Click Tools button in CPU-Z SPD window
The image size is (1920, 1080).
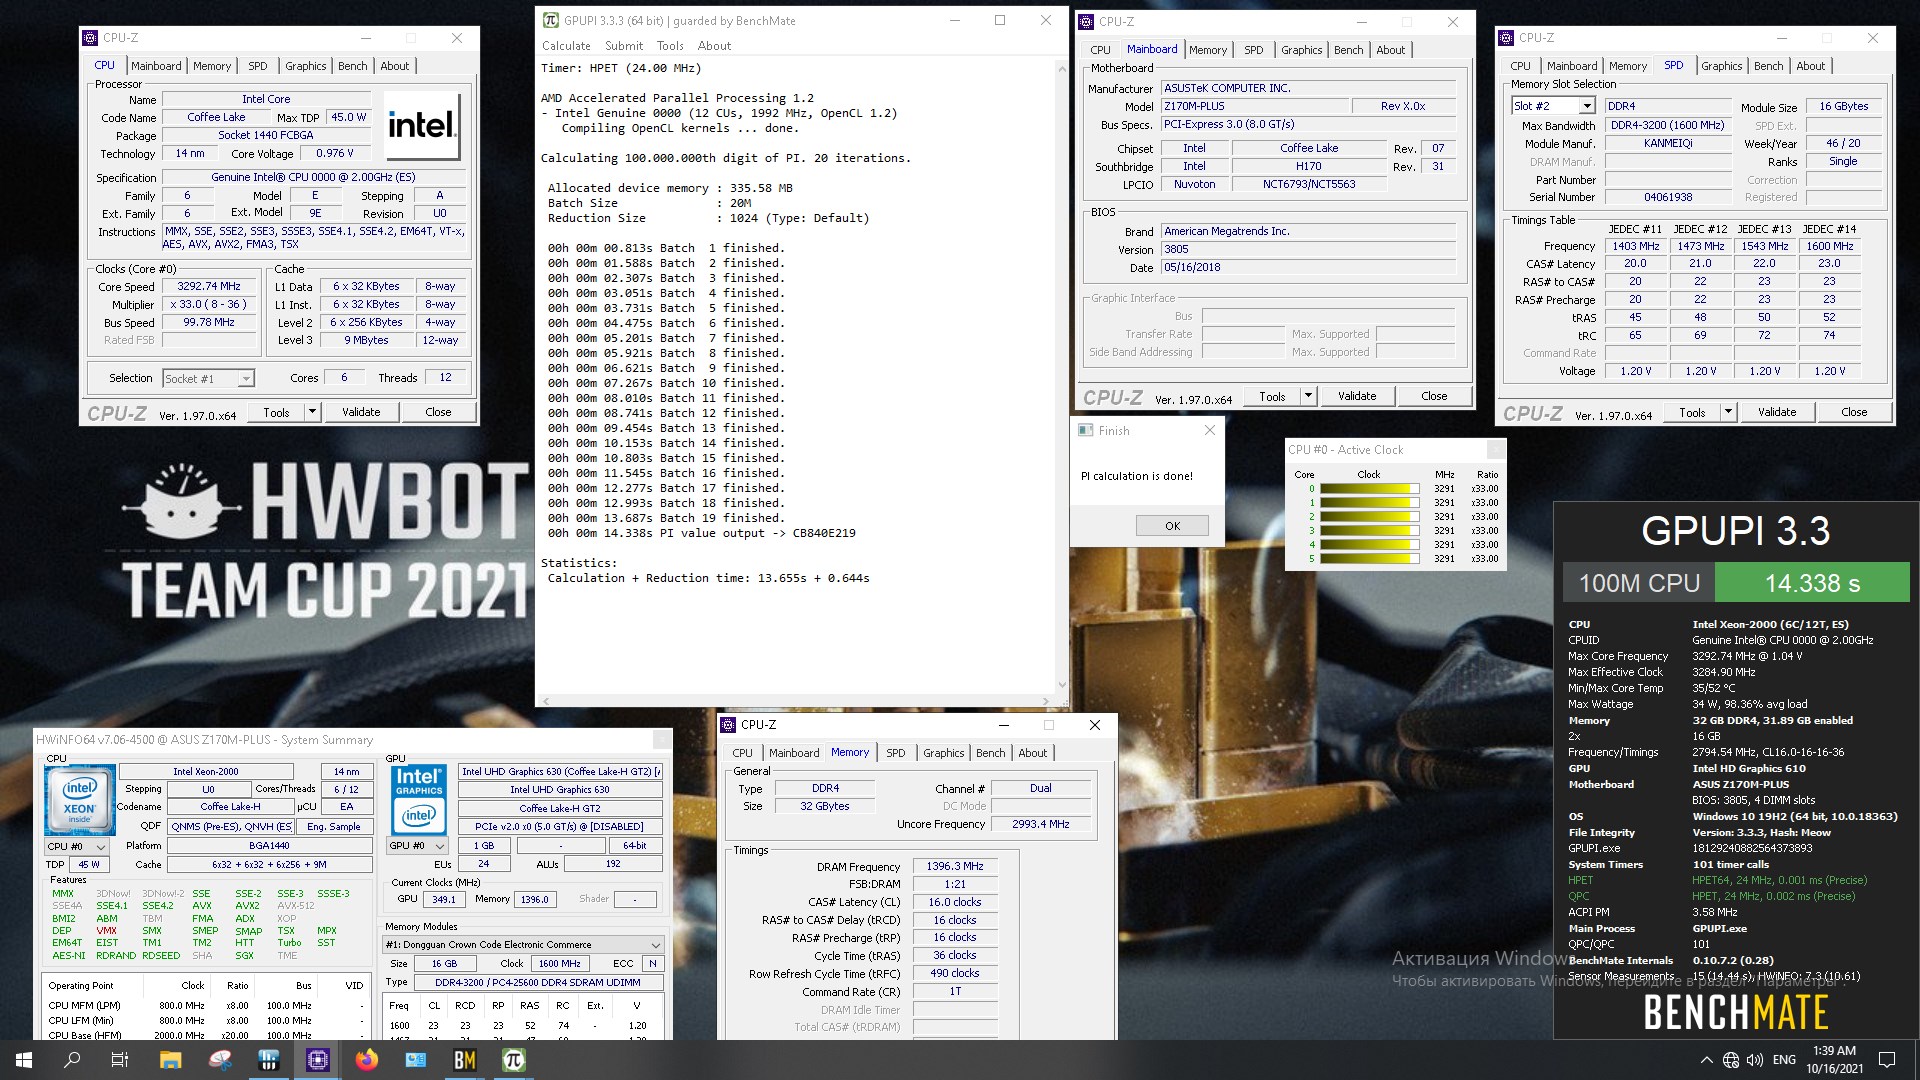(x=1692, y=412)
